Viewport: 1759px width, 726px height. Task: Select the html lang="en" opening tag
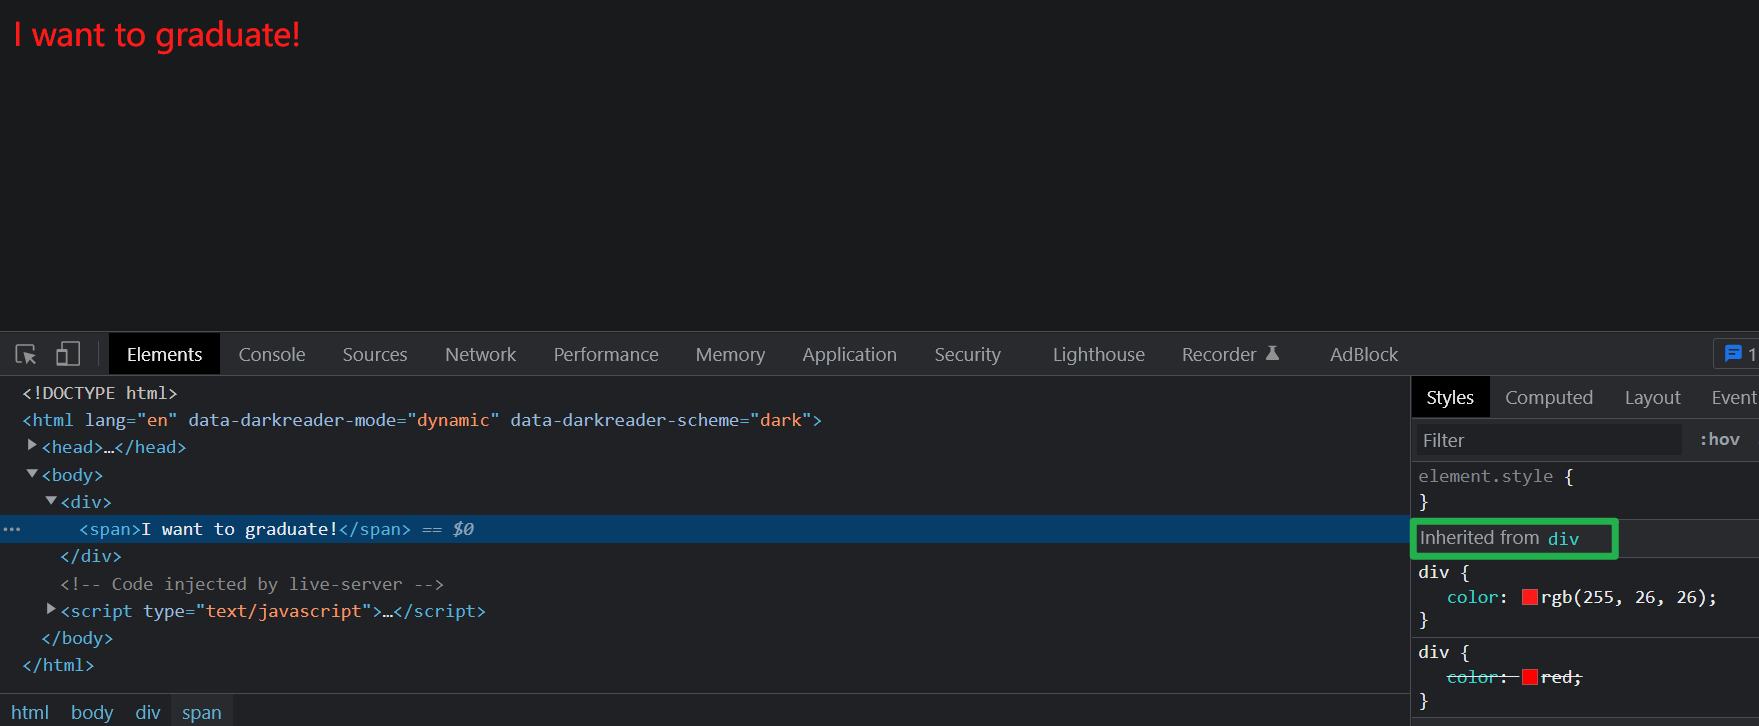point(422,420)
